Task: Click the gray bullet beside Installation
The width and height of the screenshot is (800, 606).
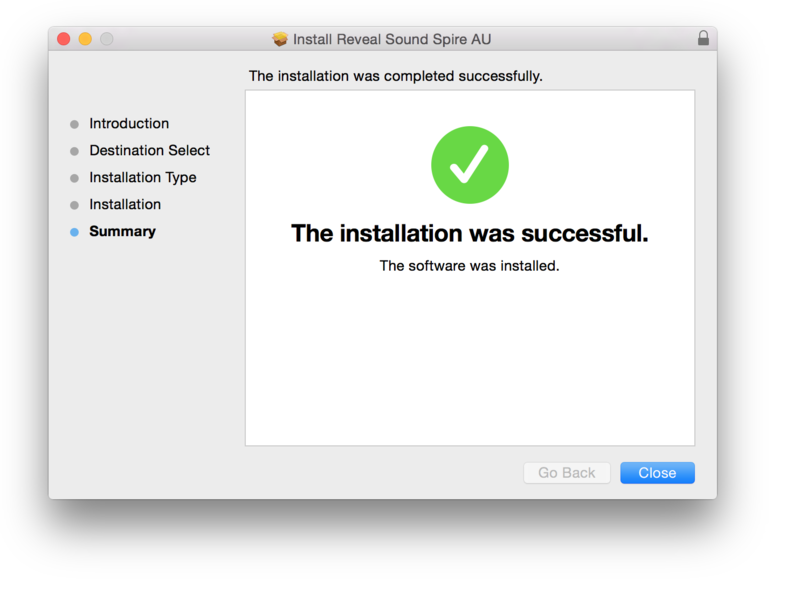Action: [x=74, y=206]
